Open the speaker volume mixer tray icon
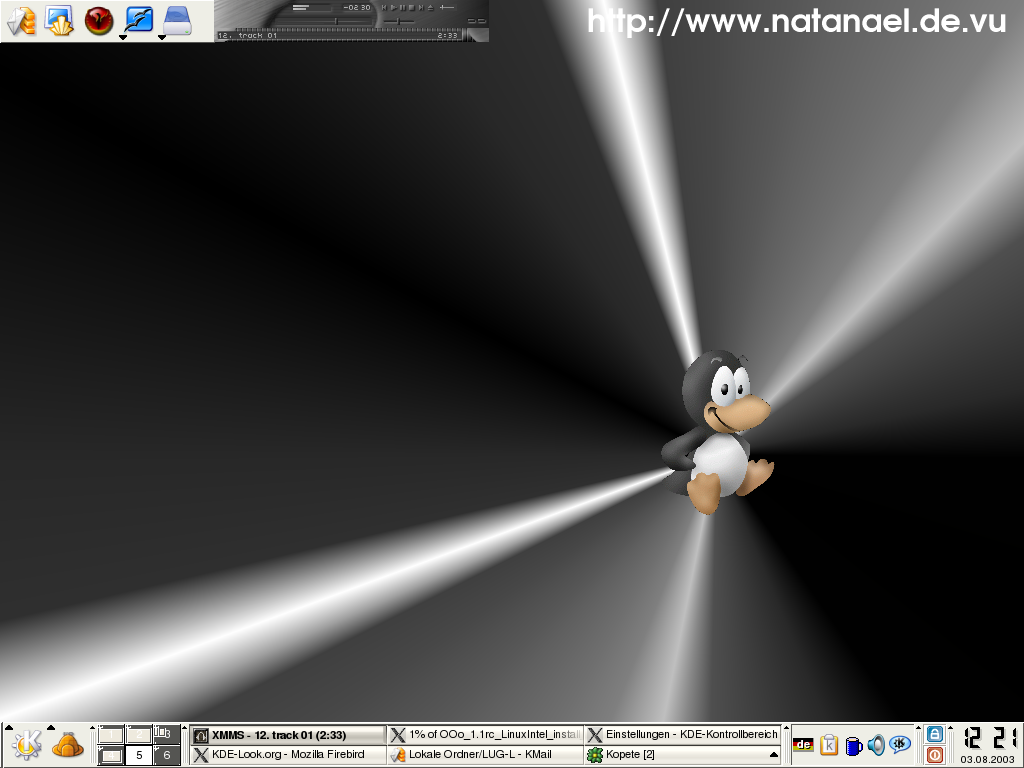 click(x=876, y=744)
